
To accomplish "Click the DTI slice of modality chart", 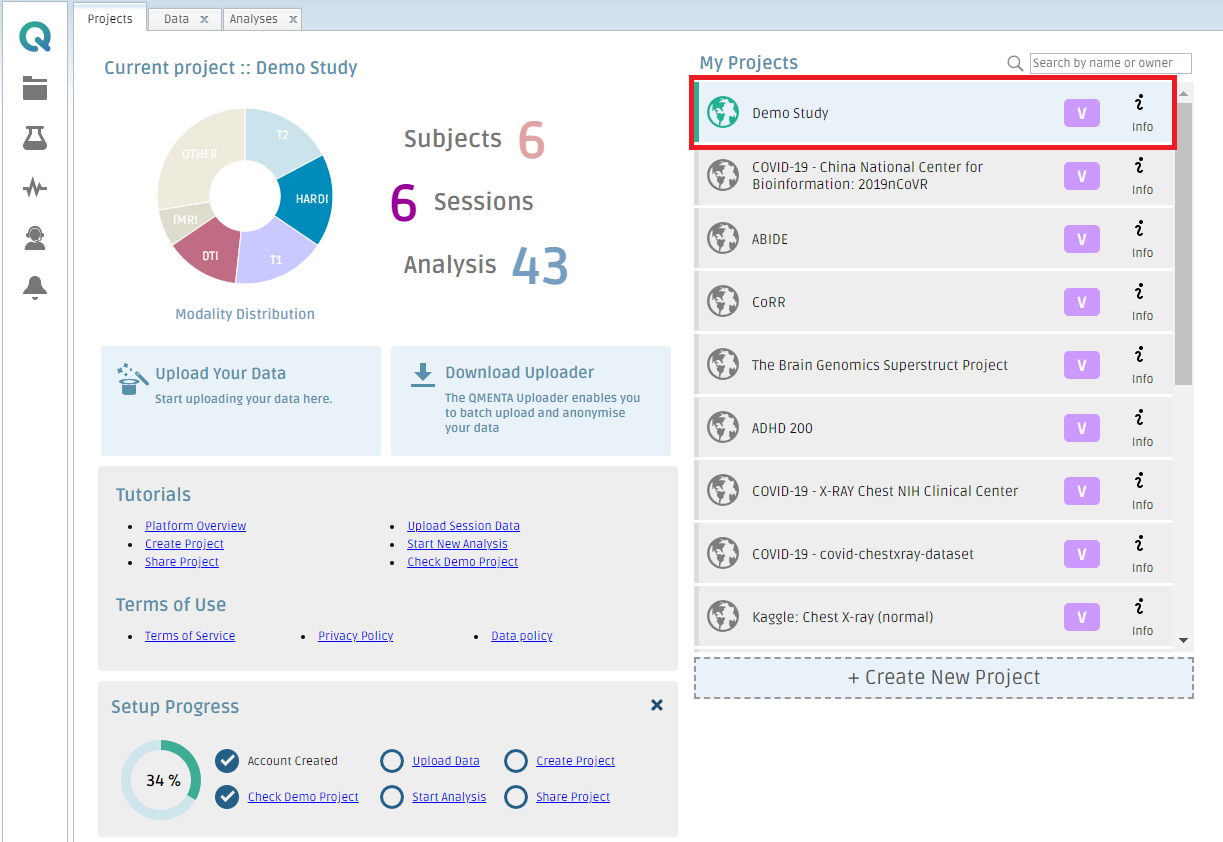I will click(210, 255).
